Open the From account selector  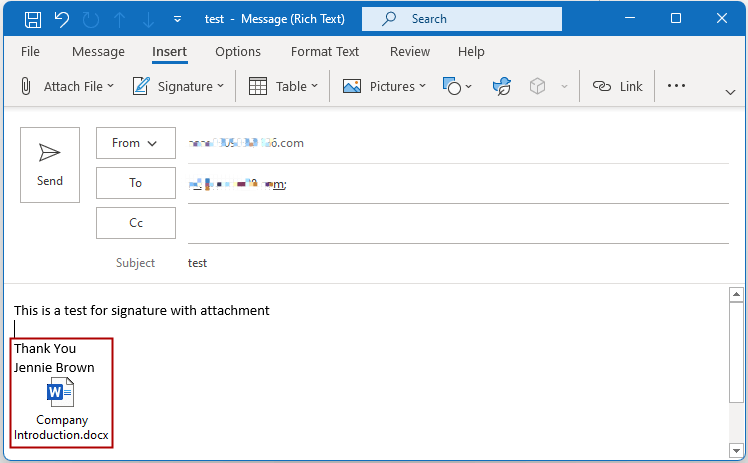tap(135, 143)
